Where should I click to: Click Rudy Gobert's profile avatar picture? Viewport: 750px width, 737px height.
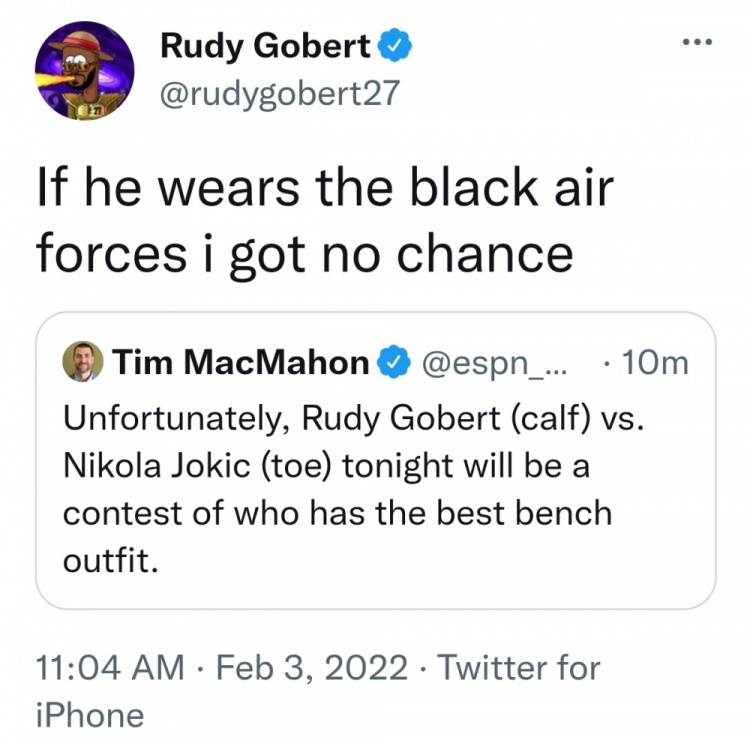tap(84, 71)
